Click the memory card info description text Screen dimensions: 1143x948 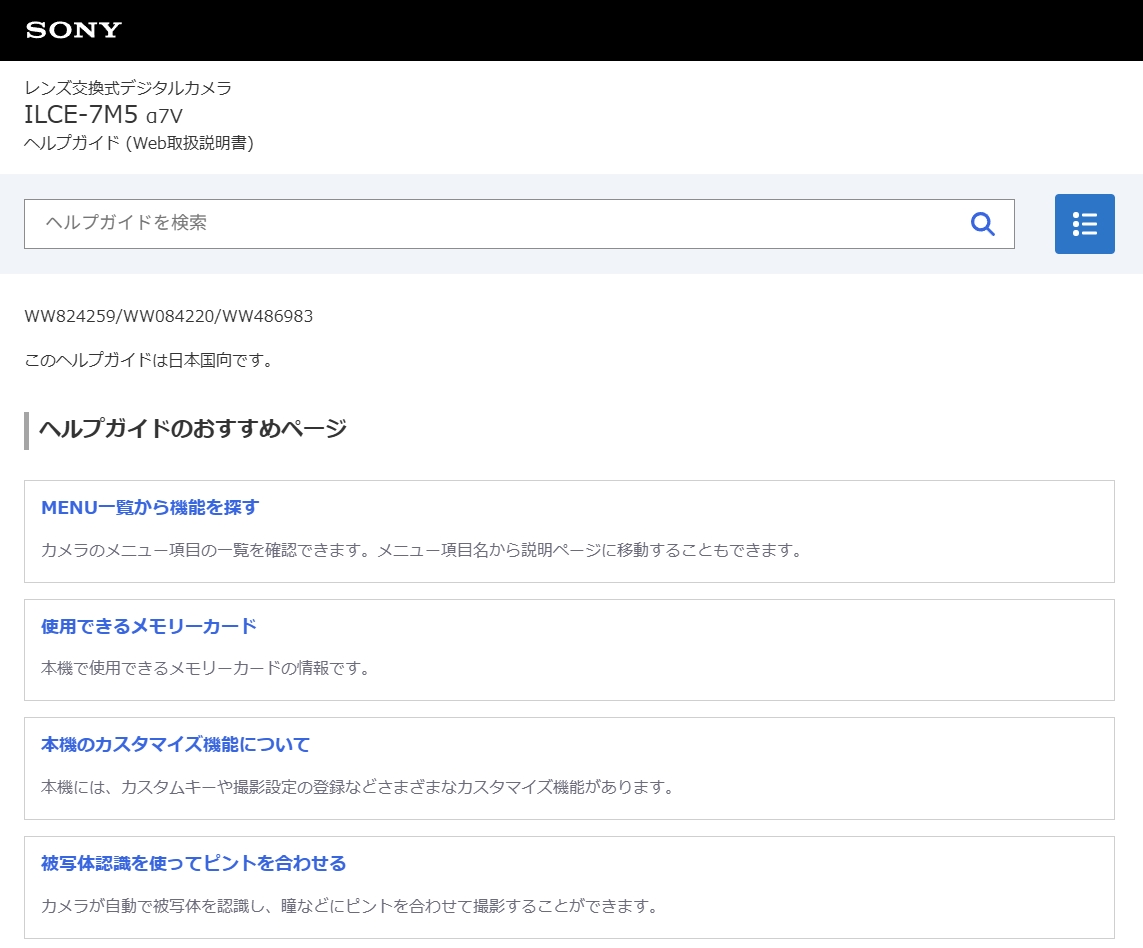pyautogui.click(x=205, y=668)
